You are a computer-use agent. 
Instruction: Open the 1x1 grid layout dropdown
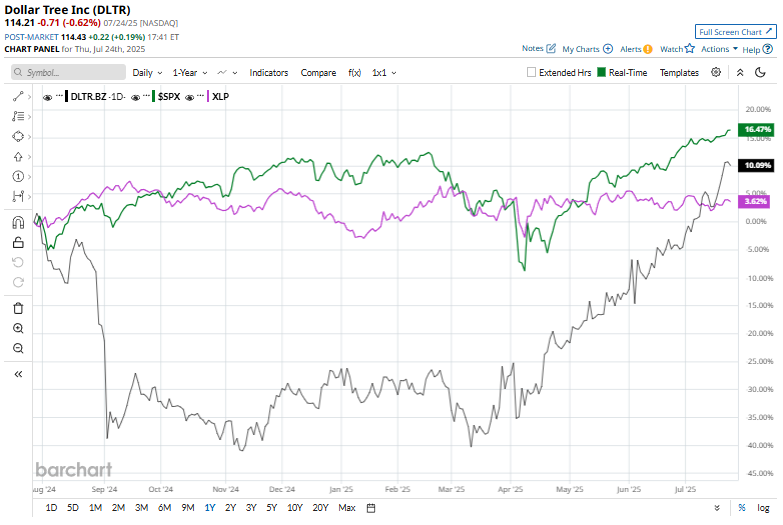pos(384,73)
